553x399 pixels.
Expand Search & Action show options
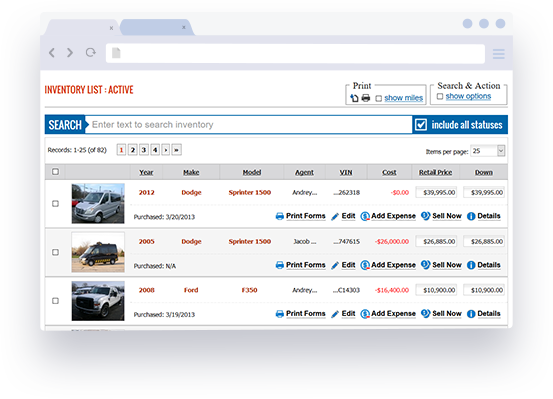point(468,96)
